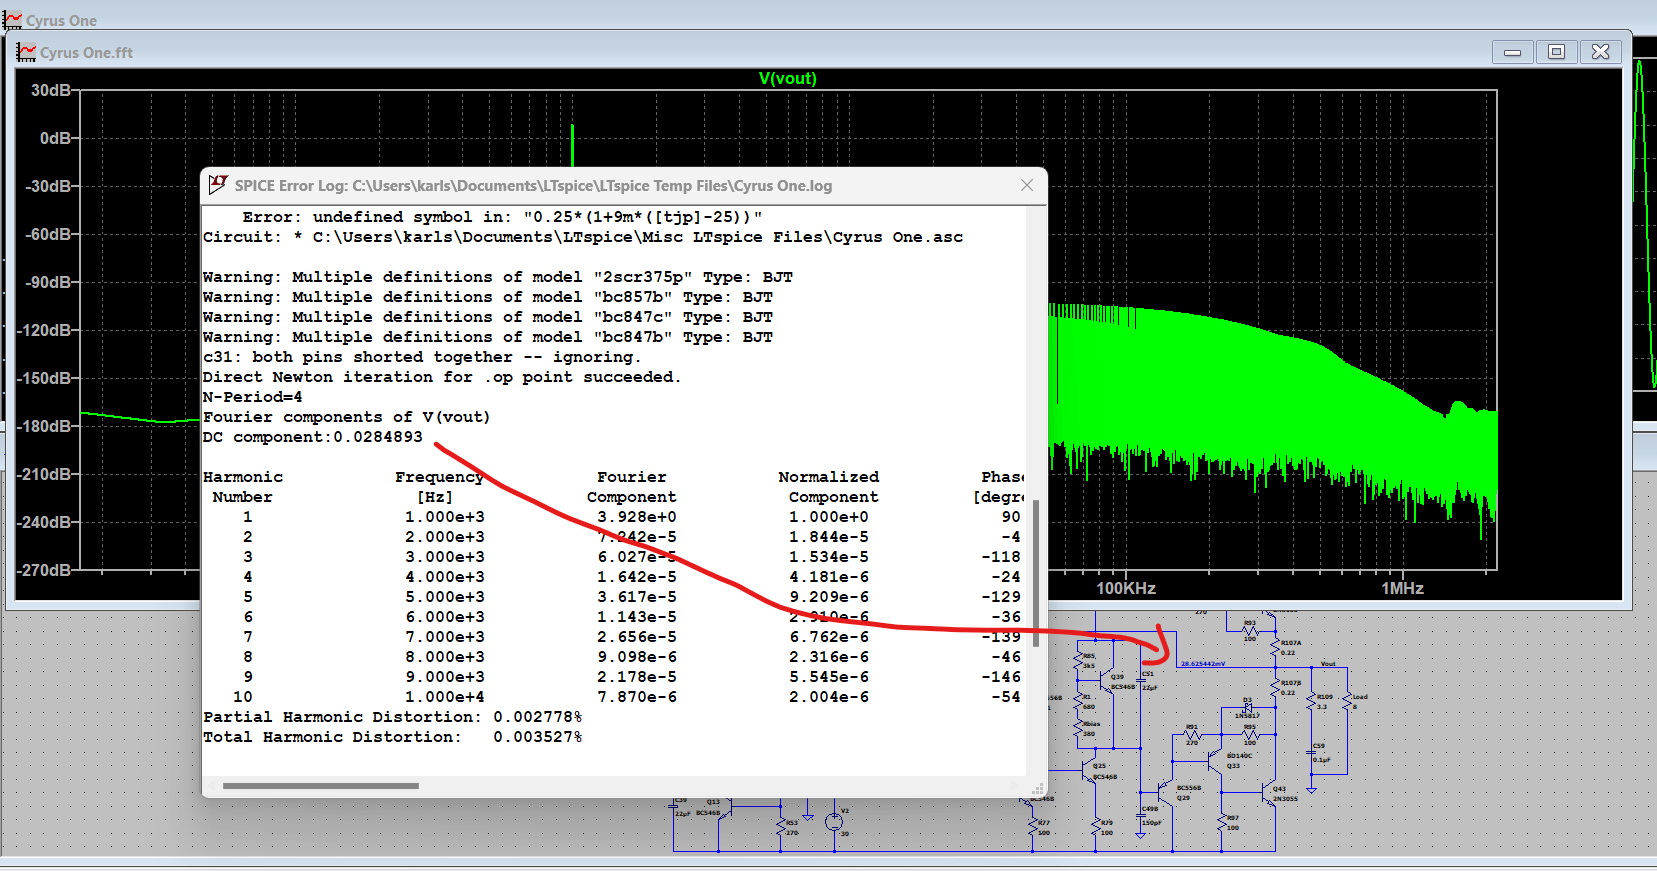Click the Cyrus One.fft window title
This screenshot has height=871, width=1657.
[x=86, y=52]
